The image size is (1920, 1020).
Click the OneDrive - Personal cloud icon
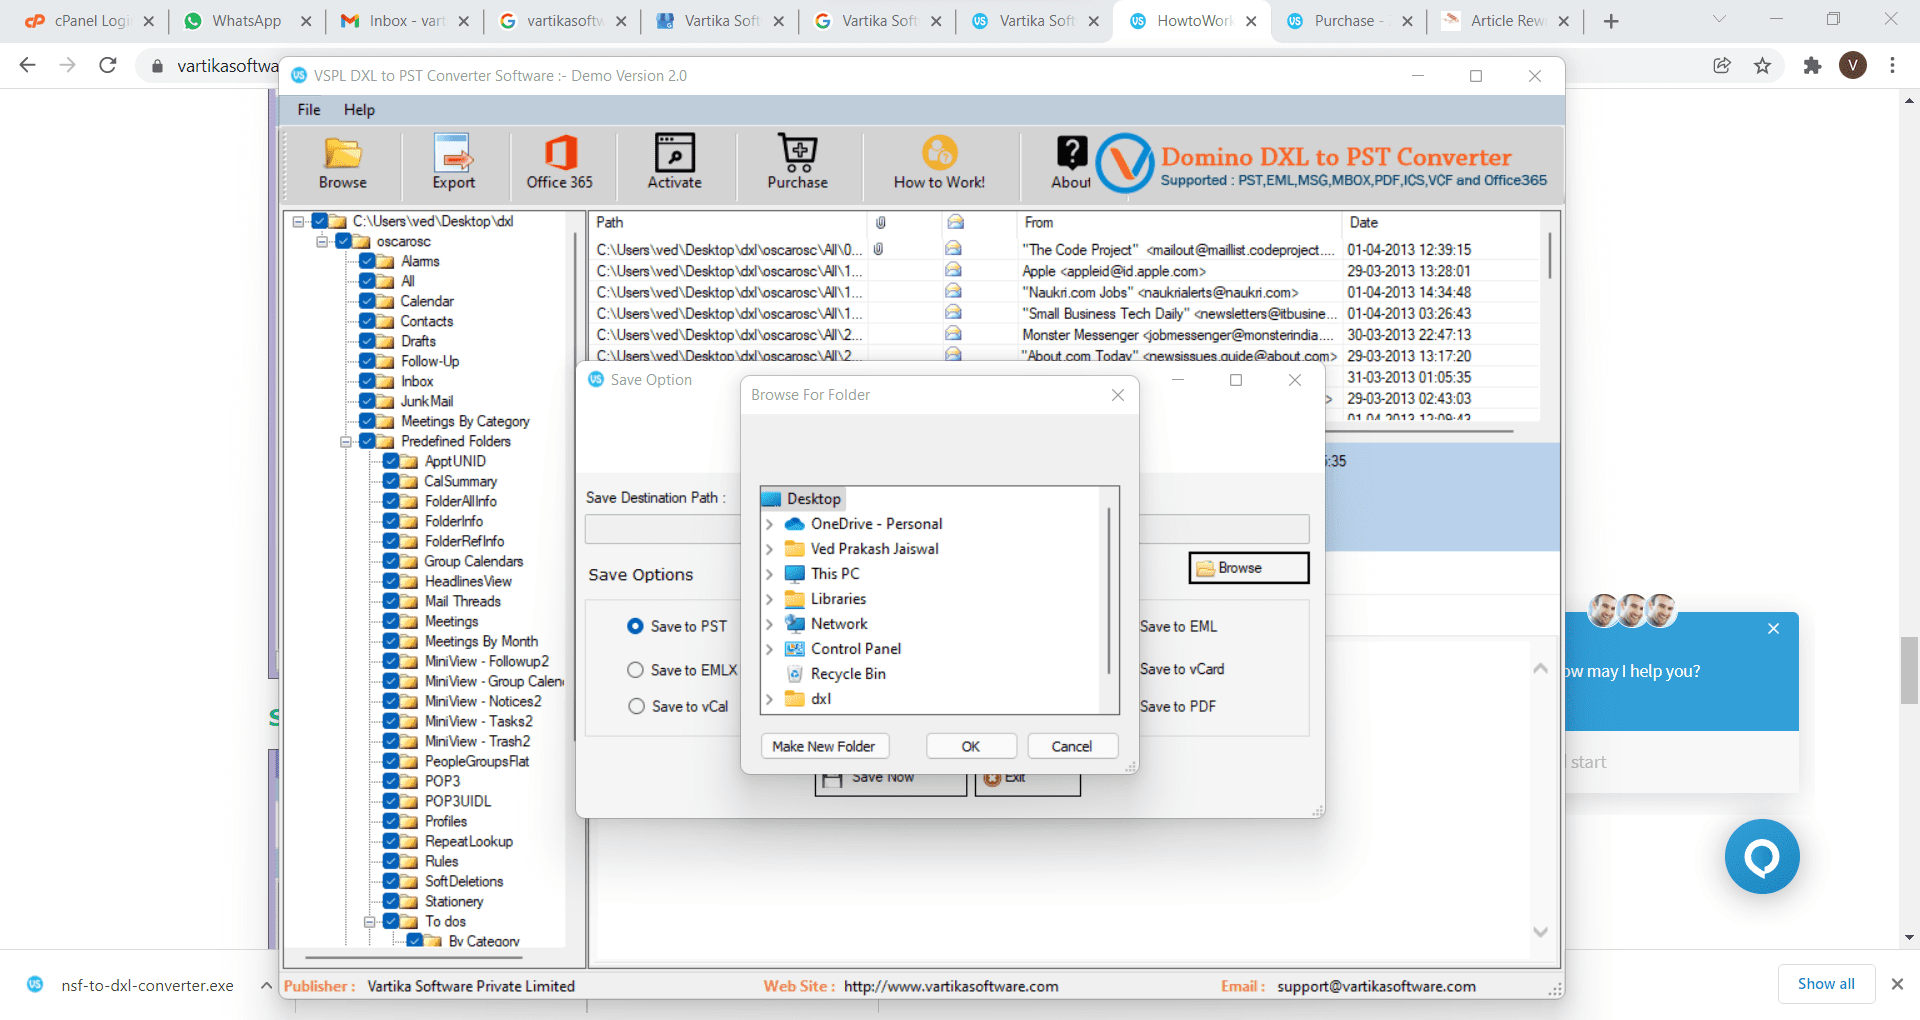point(795,524)
